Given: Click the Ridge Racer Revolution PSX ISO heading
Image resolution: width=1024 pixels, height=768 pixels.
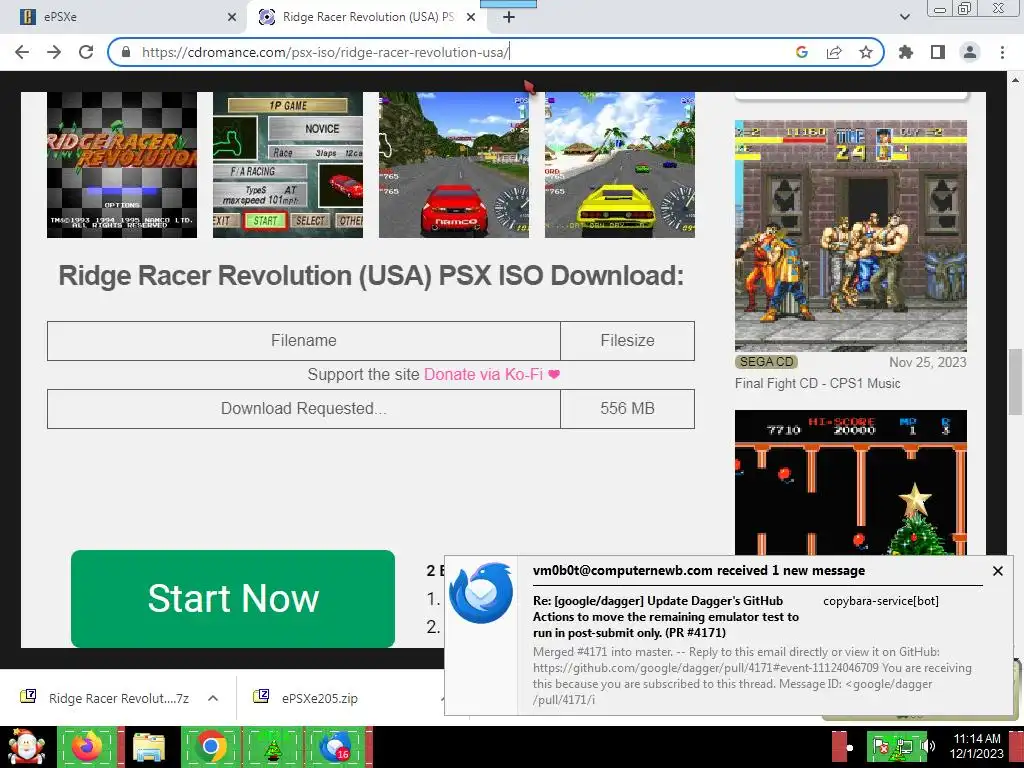Looking at the screenshot, I should pos(371,276).
